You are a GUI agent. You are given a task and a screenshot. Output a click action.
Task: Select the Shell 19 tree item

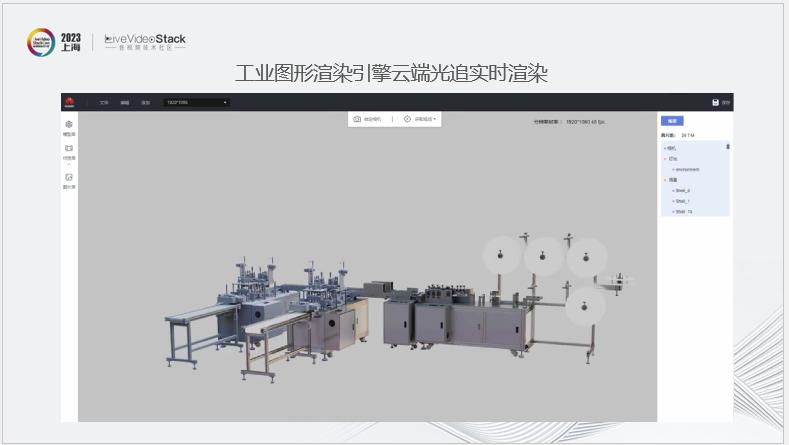pos(682,212)
